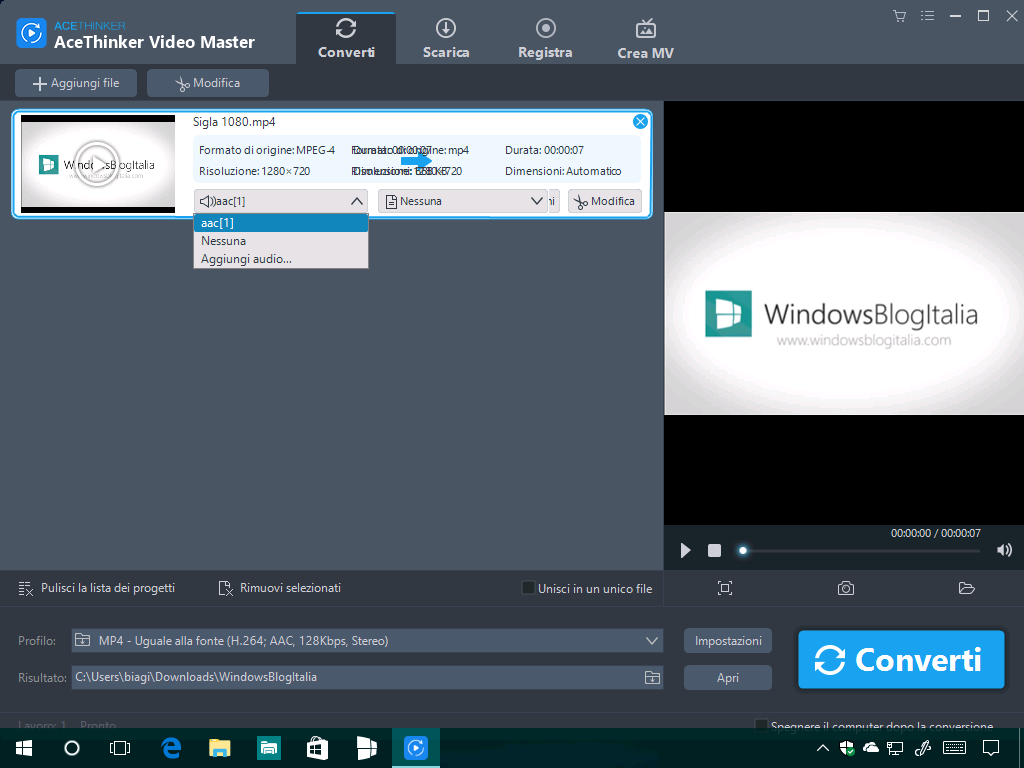Image resolution: width=1024 pixels, height=768 pixels.
Task: Click the Sigla 1080.mp4 file name
Action: tap(234, 122)
